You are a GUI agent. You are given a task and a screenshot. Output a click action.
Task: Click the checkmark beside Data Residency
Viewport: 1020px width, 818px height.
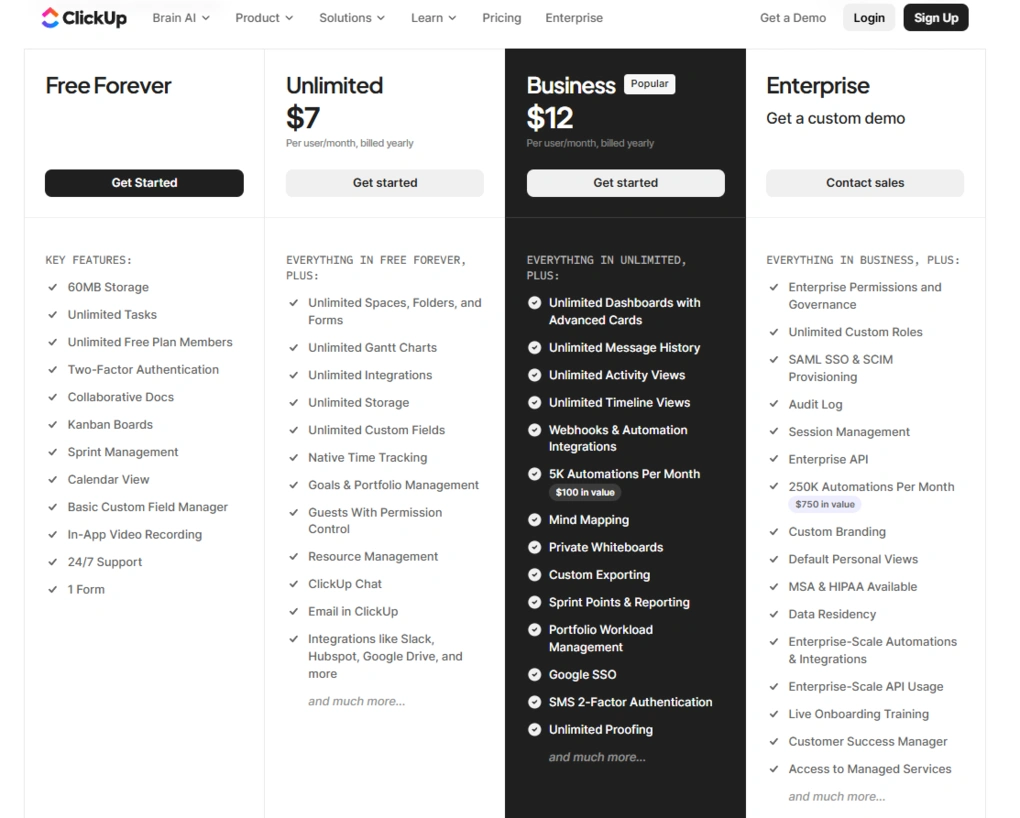(774, 614)
